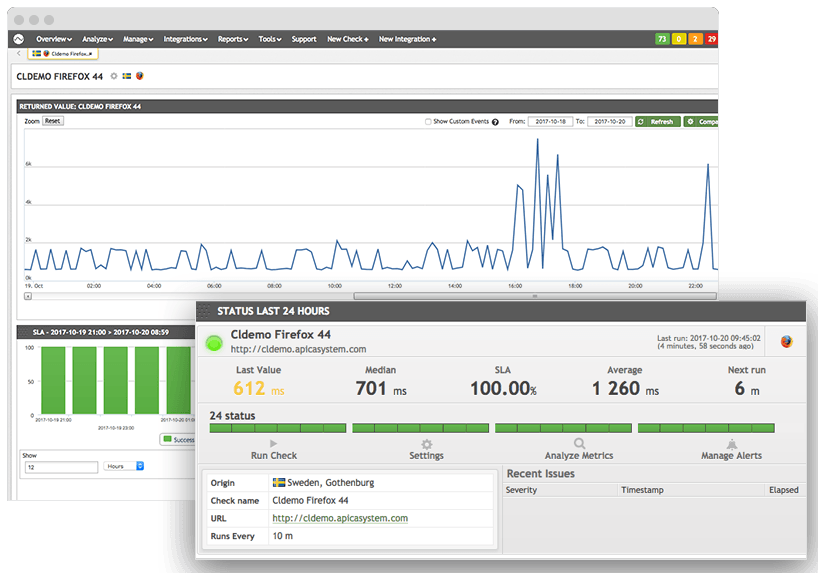Open the Support menu item
The image size is (818, 573).
[x=304, y=39]
